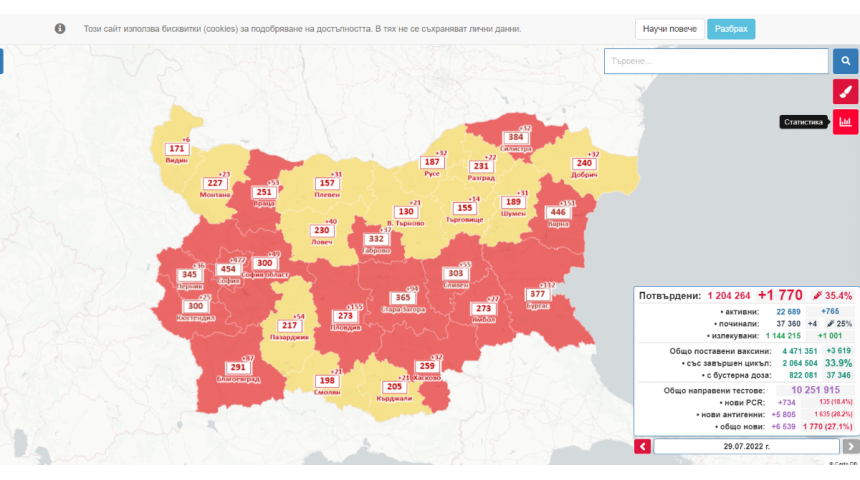Image resolution: width=860 pixels, height=480 pixels.
Task: Click the gray next date arrow
Action: click(x=850, y=447)
